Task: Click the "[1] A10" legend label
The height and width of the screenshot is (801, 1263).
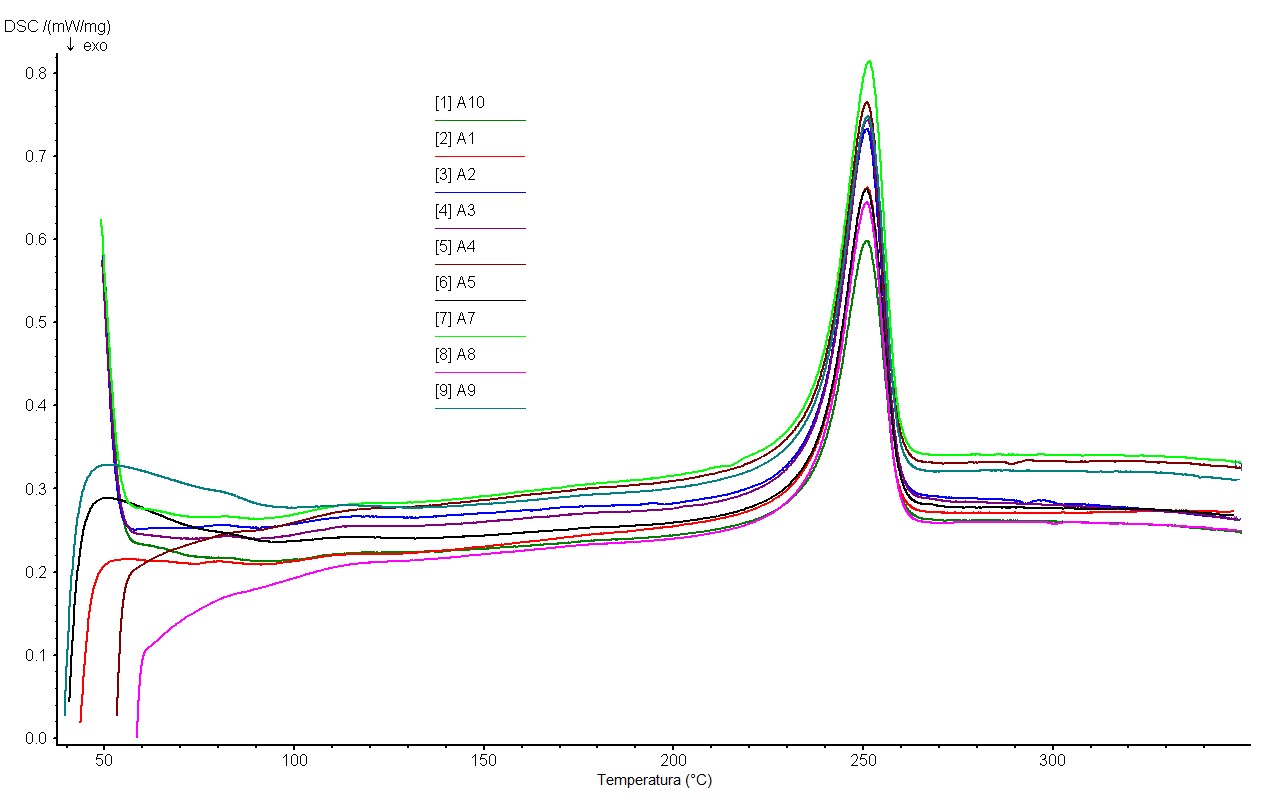Action: [460, 103]
